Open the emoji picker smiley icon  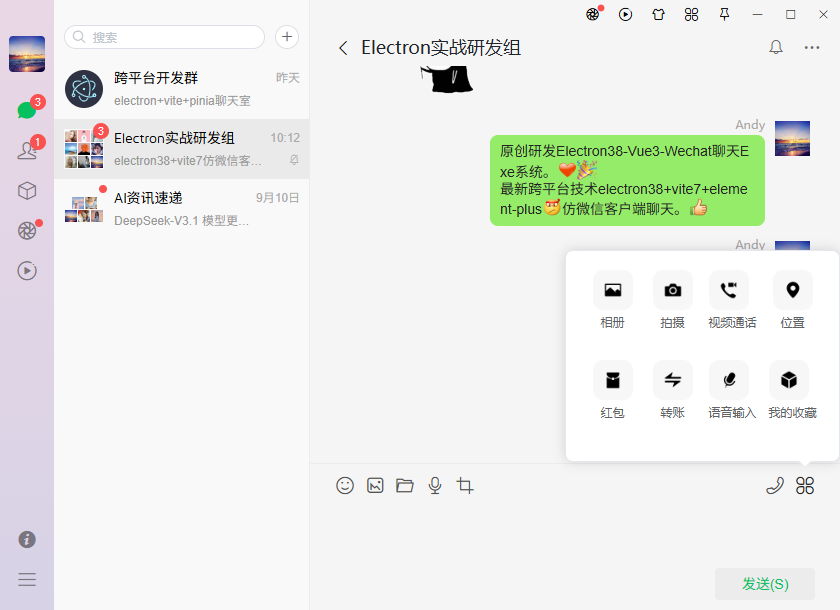tap(345, 486)
